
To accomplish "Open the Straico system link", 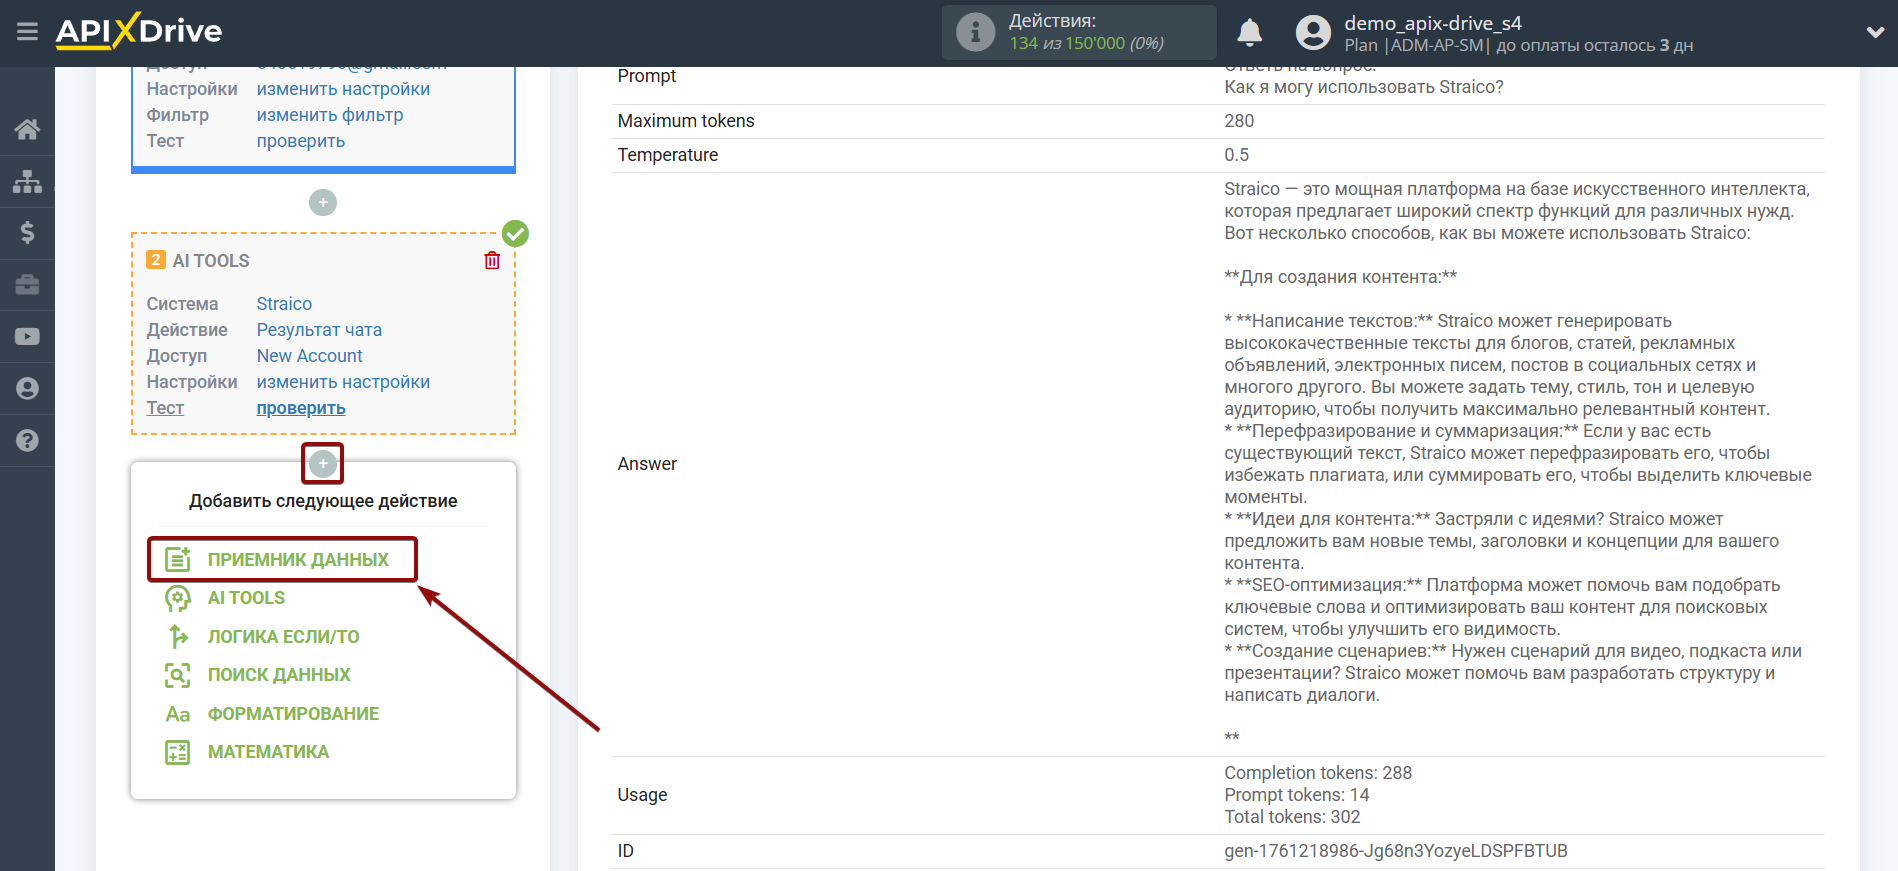I will click(284, 304).
